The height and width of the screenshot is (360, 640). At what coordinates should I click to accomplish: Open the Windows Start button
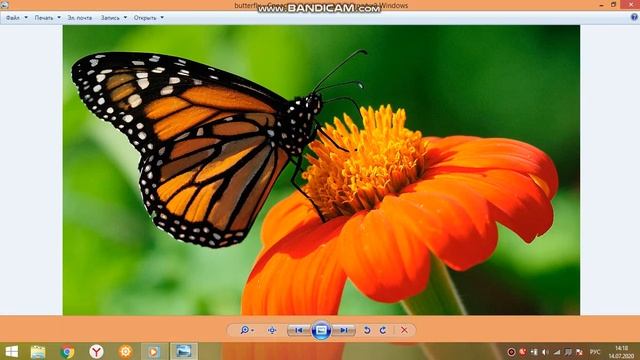pos(11,351)
